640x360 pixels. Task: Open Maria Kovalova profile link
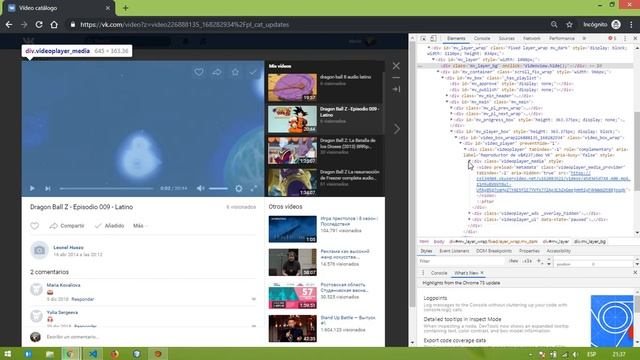coord(63,285)
